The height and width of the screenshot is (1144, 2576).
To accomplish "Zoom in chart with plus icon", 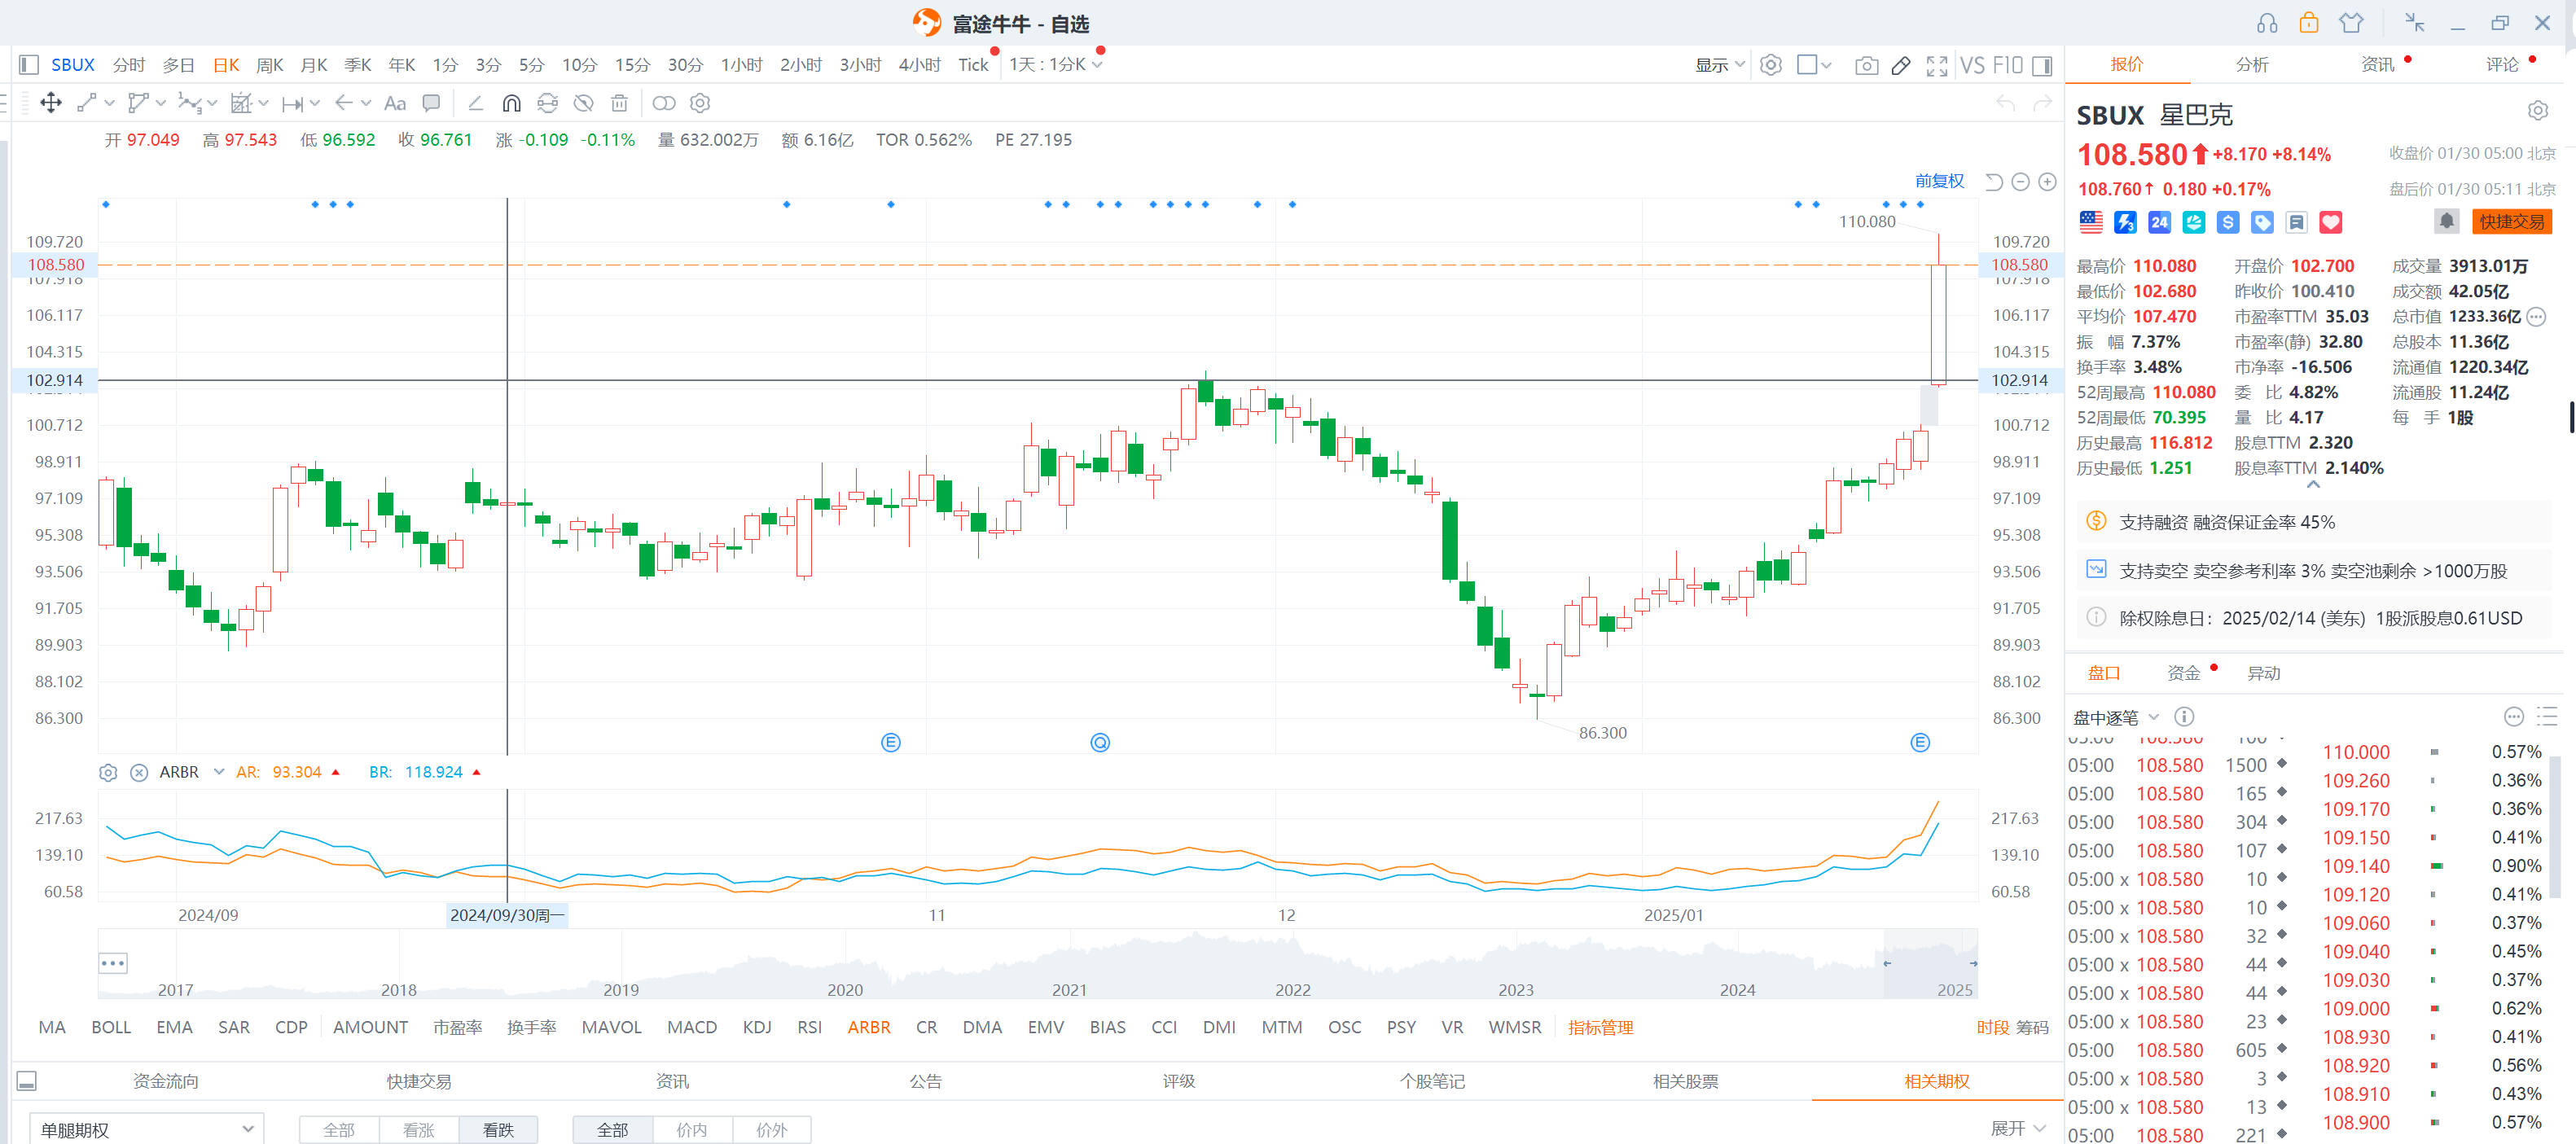I will coord(2048,181).
